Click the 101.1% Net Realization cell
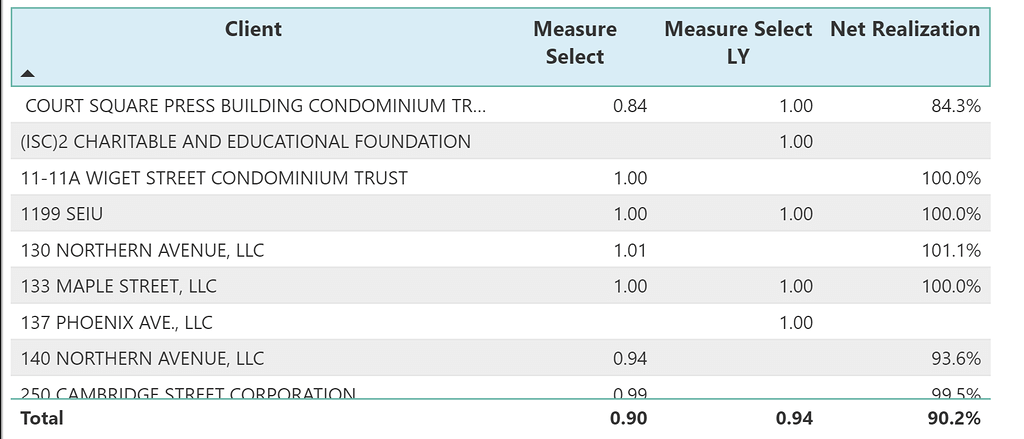The image size is (1024, 439). pos(951,250)
